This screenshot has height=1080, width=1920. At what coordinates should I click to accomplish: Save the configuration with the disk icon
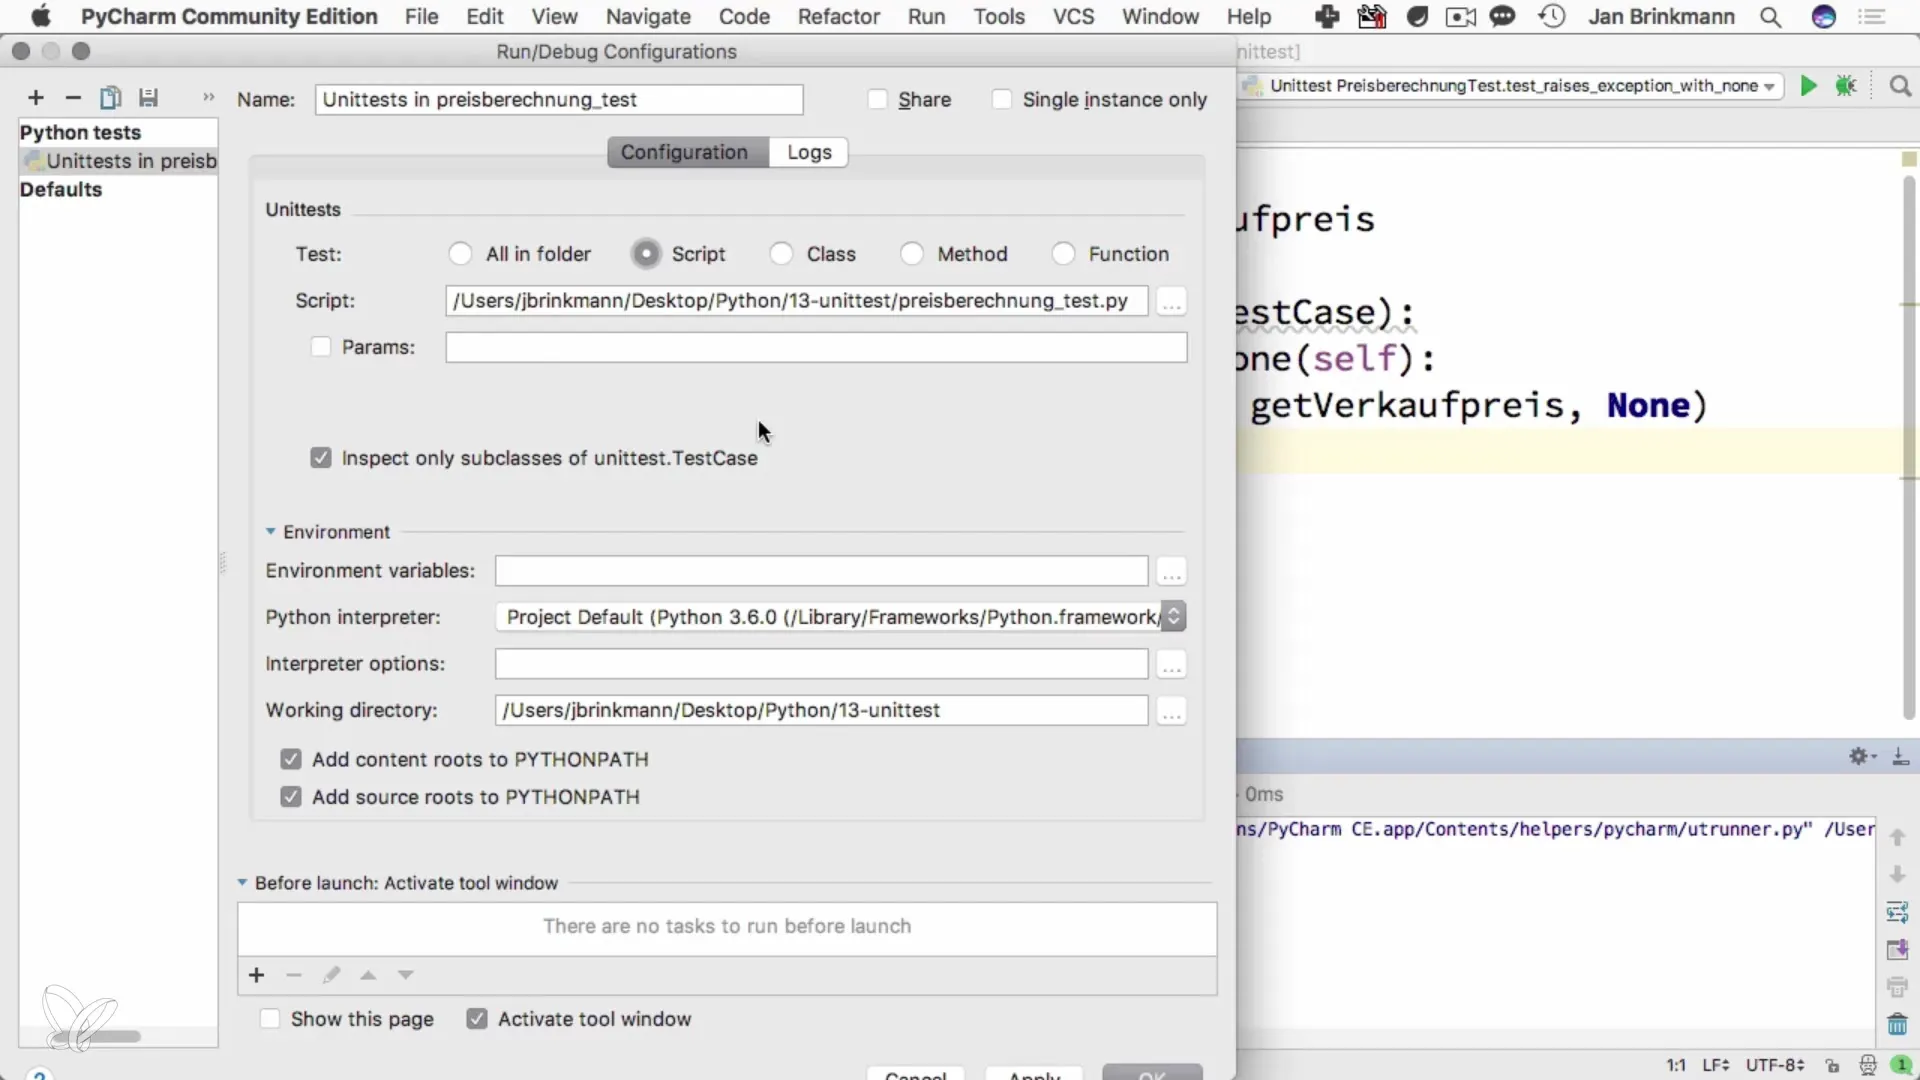coord(148,97)
